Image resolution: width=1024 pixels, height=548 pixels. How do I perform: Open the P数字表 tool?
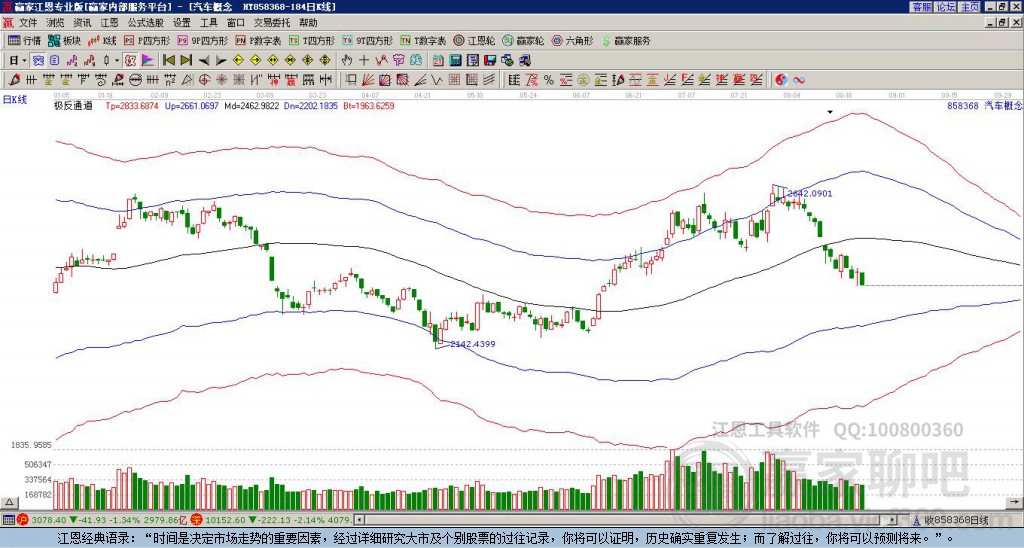(x=258, y=40)
